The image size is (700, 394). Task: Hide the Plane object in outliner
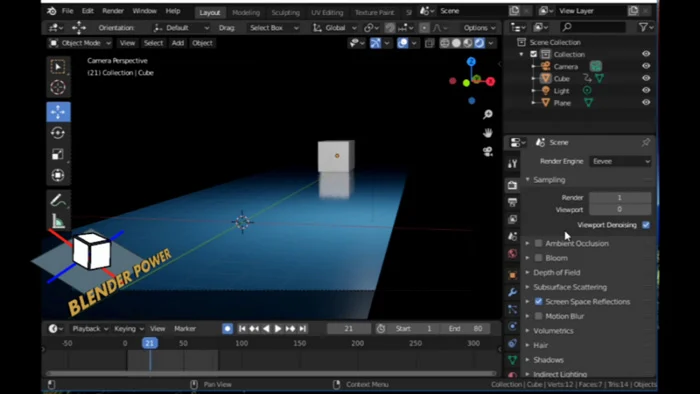click(646, 102)
